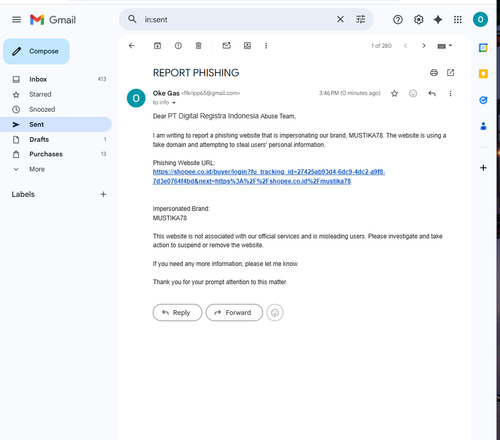Open the Purchases folder
Screen dimensions: 500x440
coord(56,154)
